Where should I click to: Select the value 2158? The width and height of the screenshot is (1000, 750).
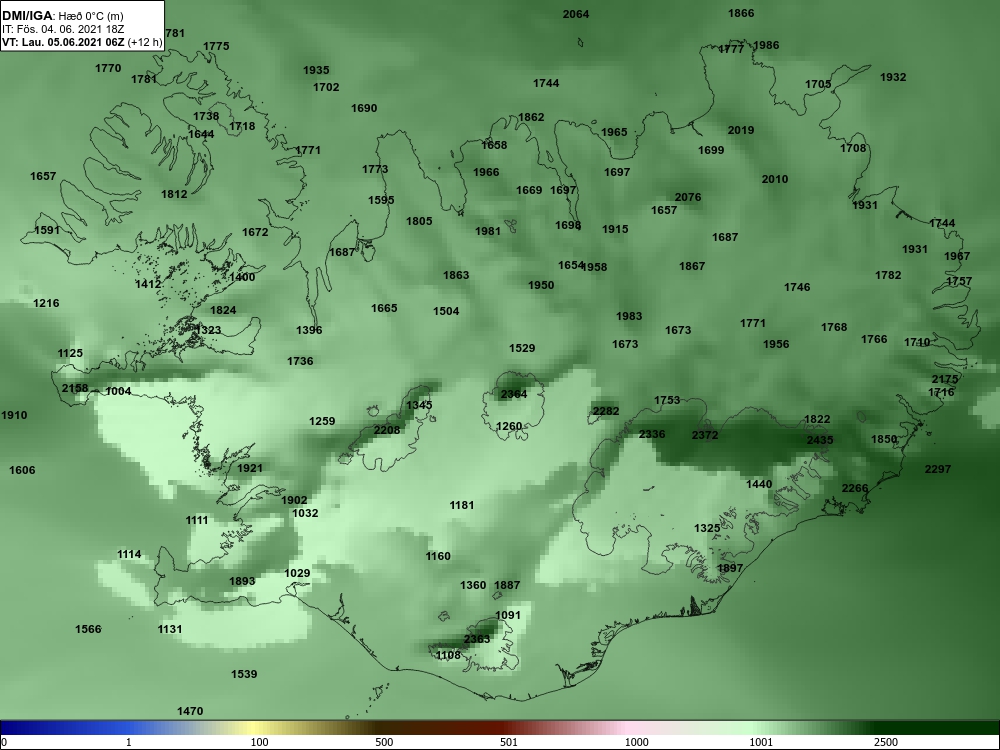pos(75,388)
